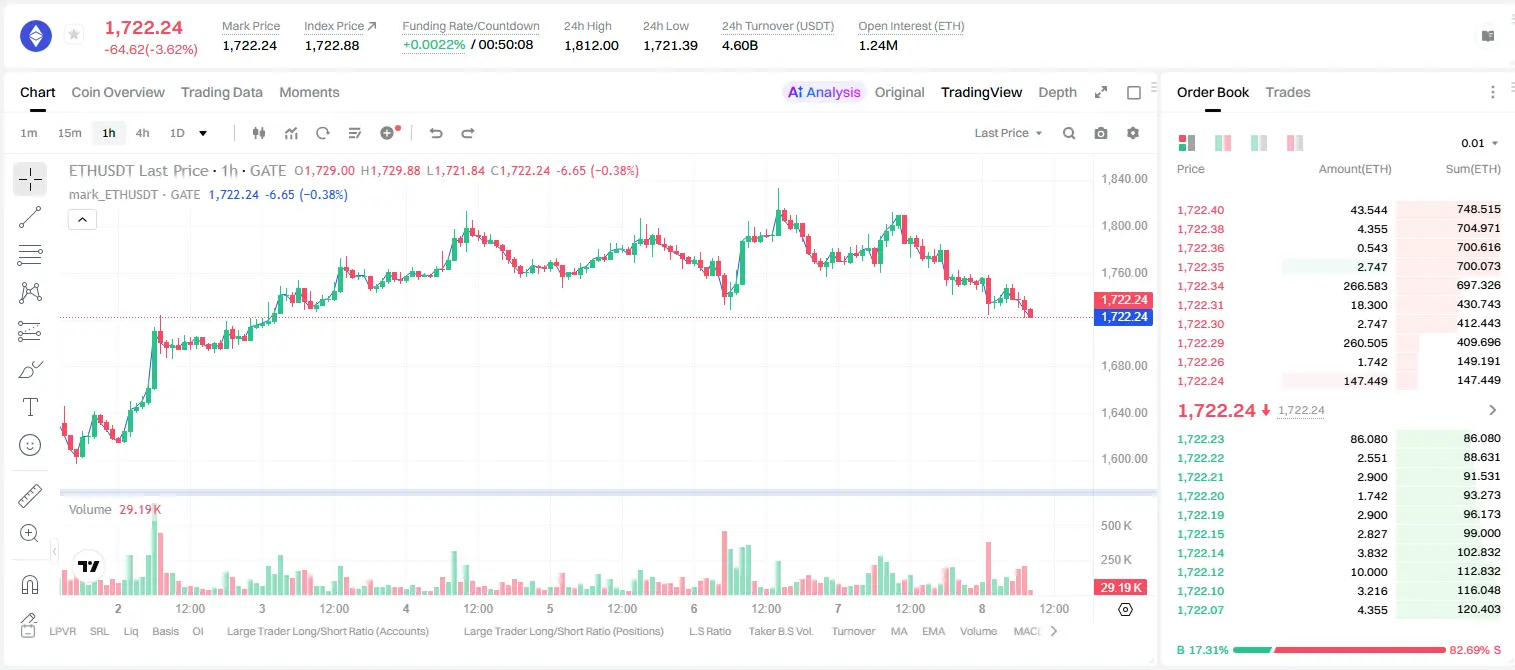Switch chart to Depth view

coord(1057,92)
